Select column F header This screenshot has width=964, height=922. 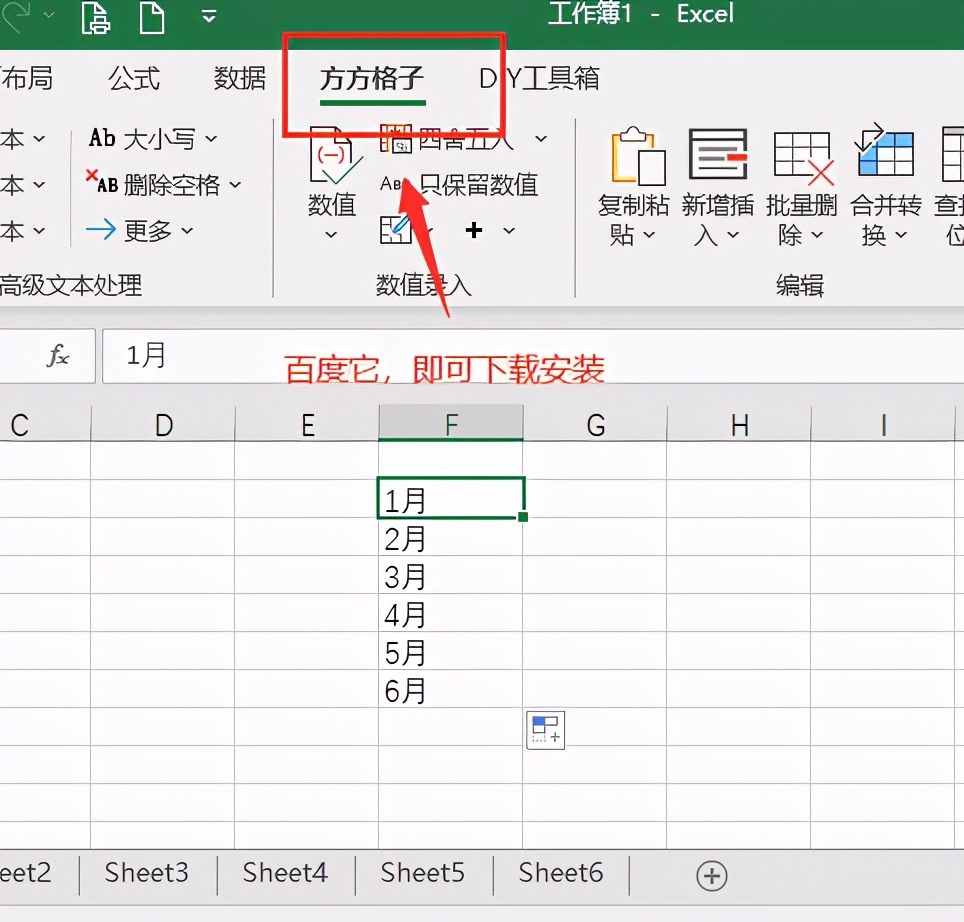coord(451,423)
